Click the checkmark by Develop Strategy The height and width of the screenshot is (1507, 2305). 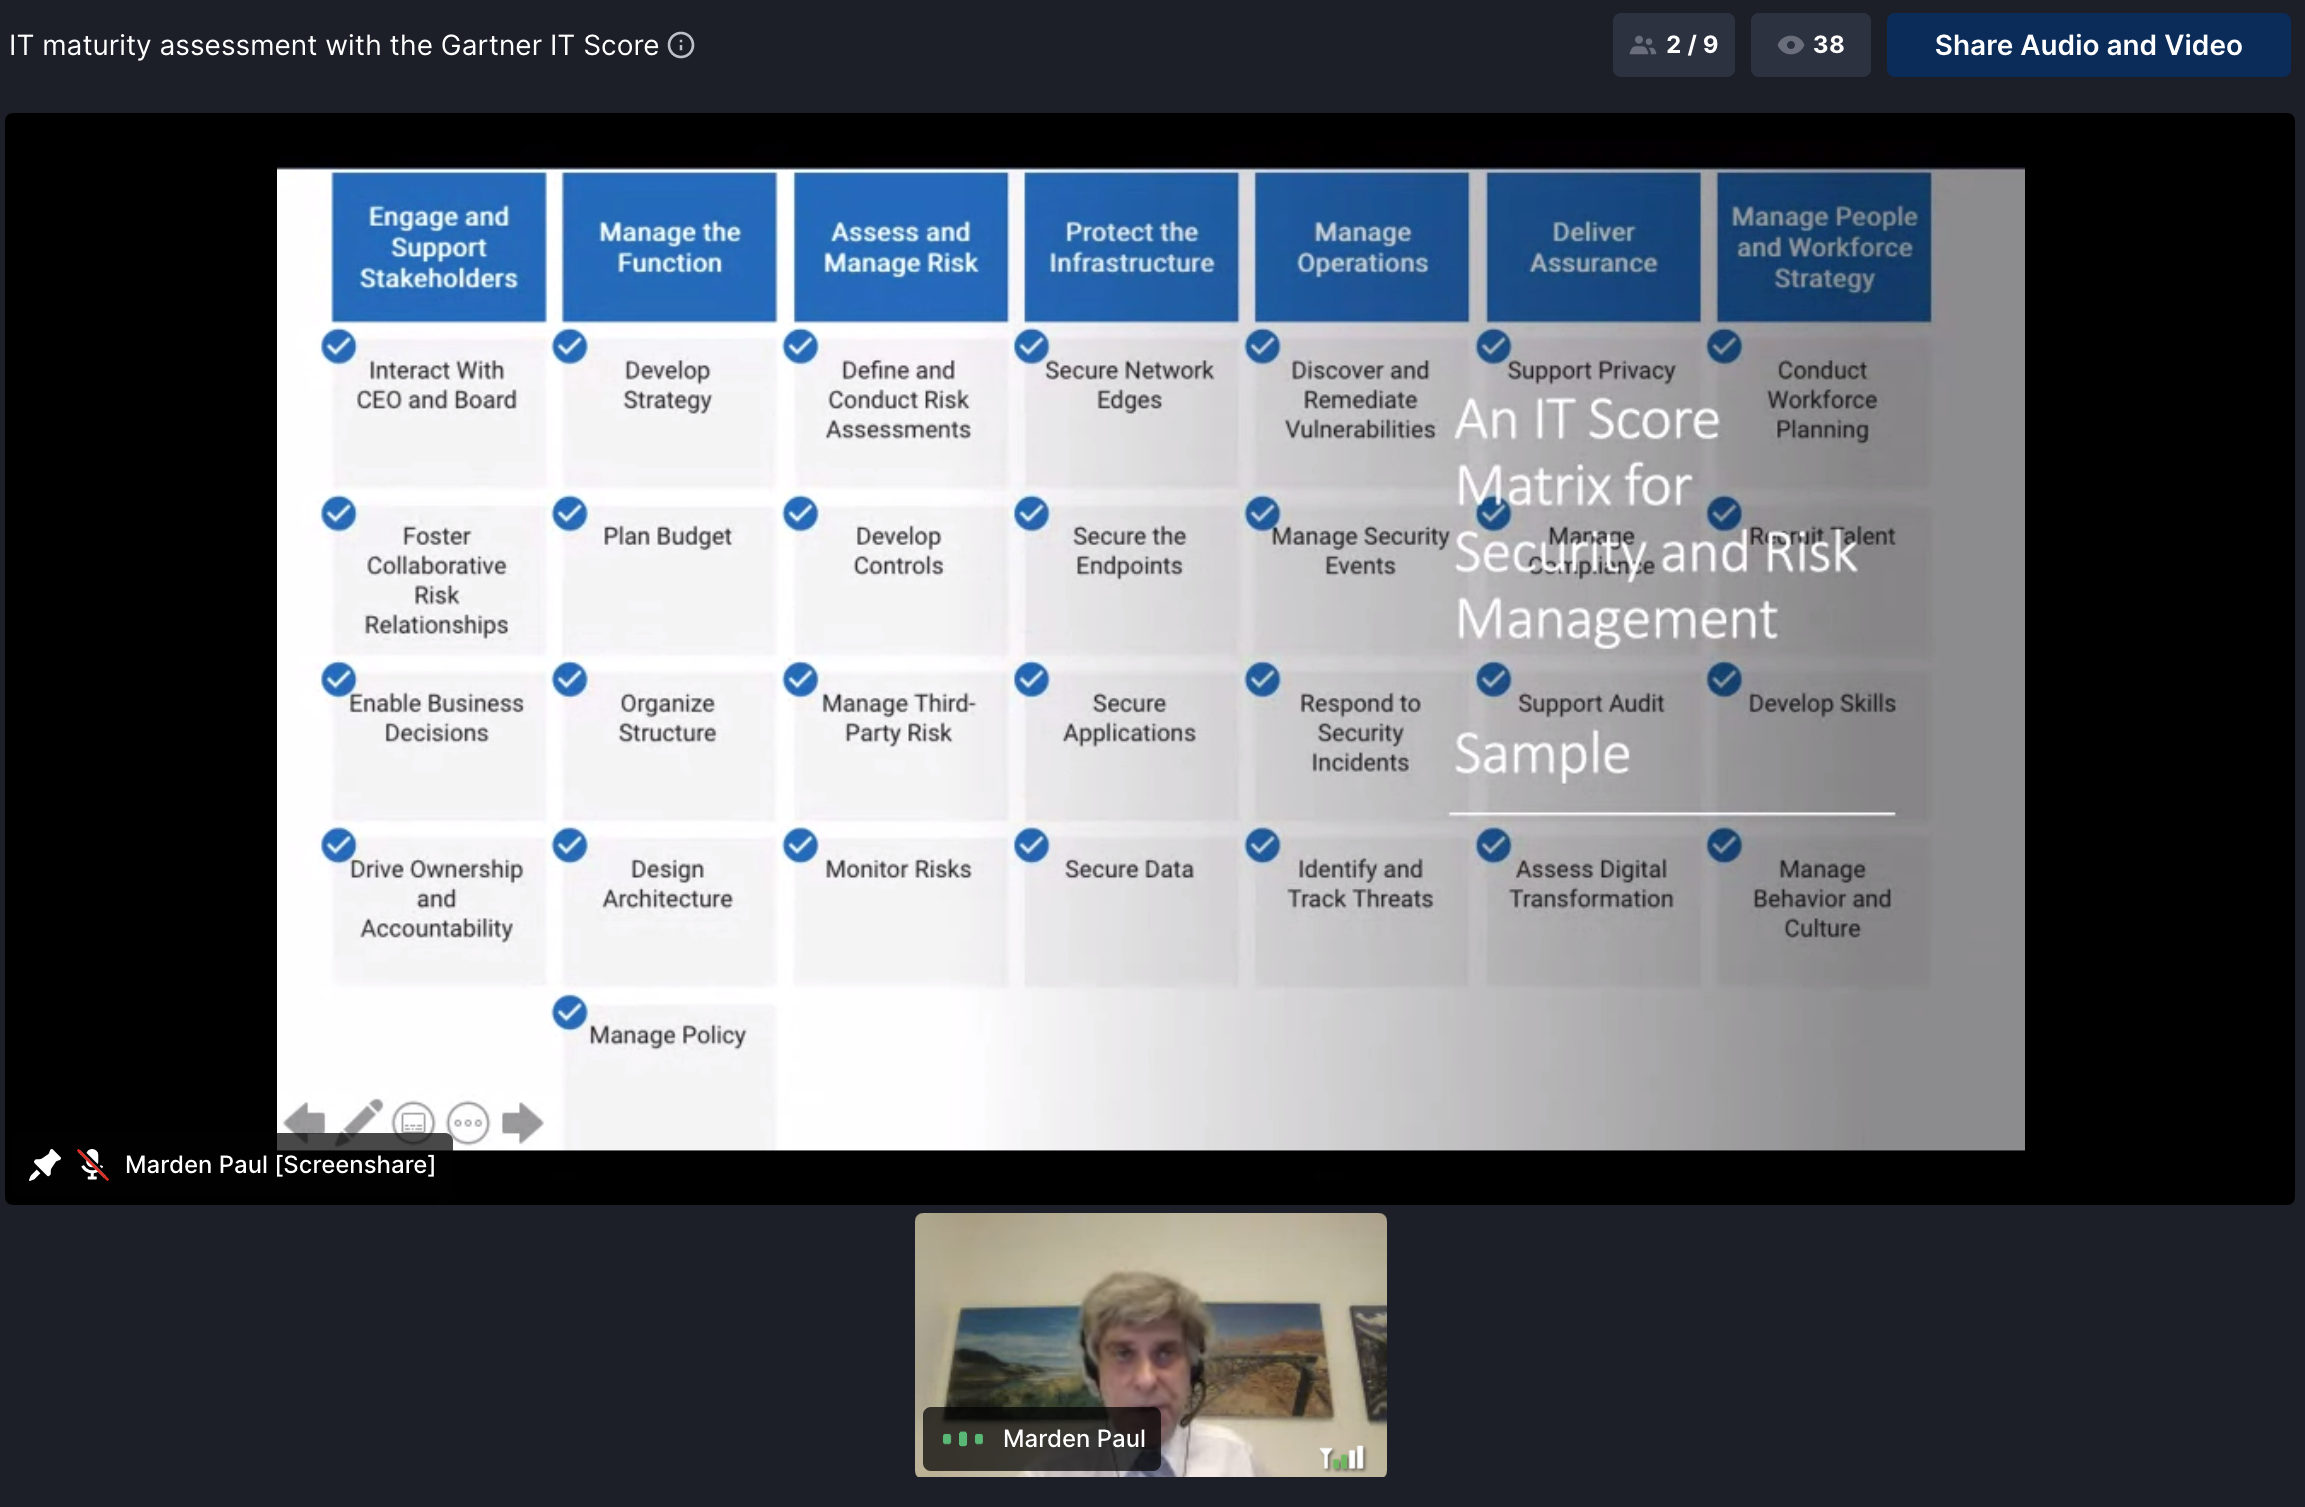pyautogui.click(x=569, y=346)
